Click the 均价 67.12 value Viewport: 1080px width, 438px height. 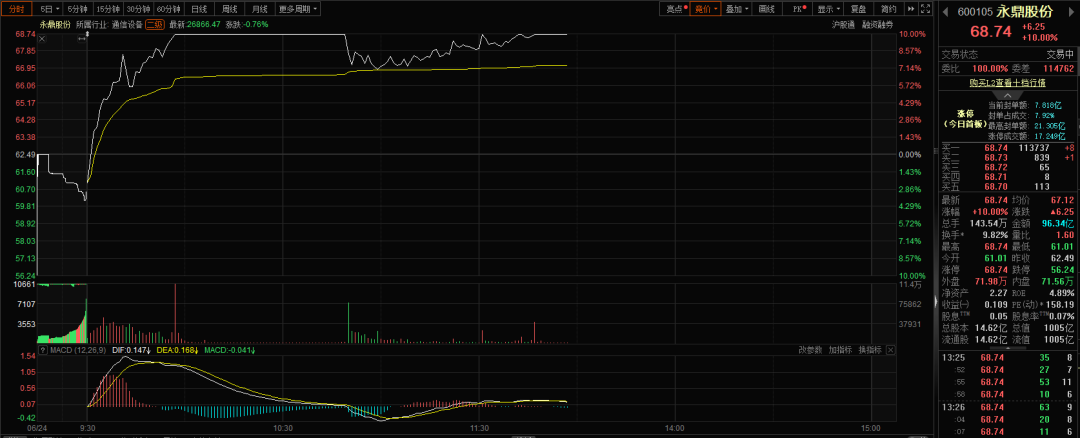pyautogui.click(x=1063, y=200)
